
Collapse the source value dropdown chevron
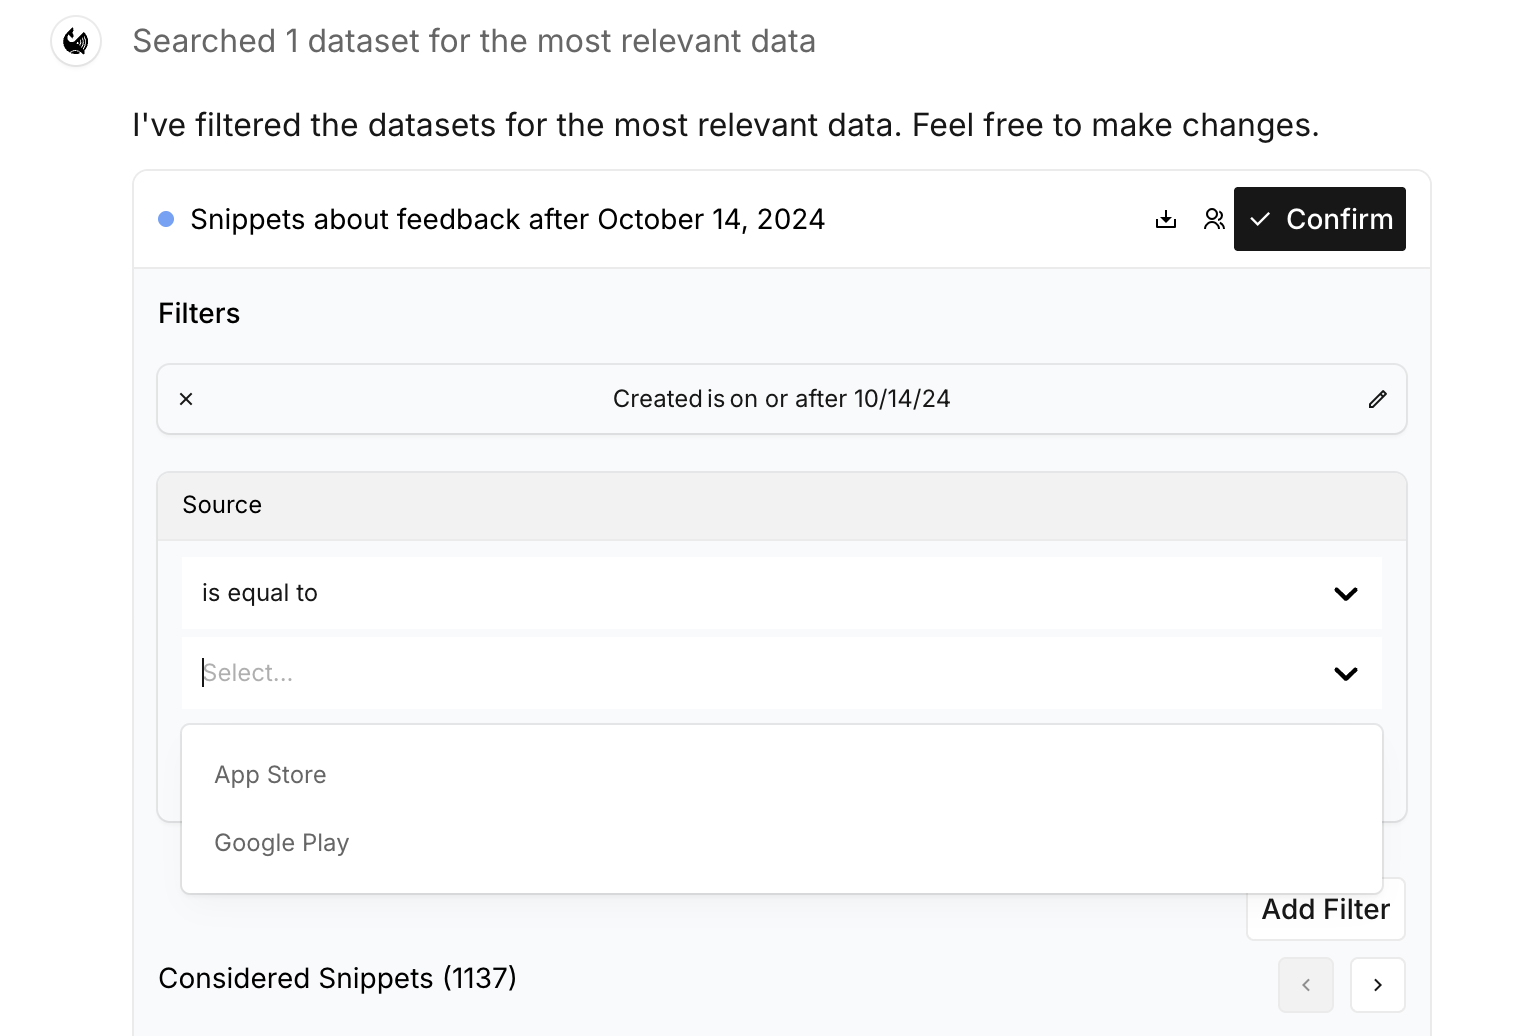pyautogui.click(x=1346, y=673)
